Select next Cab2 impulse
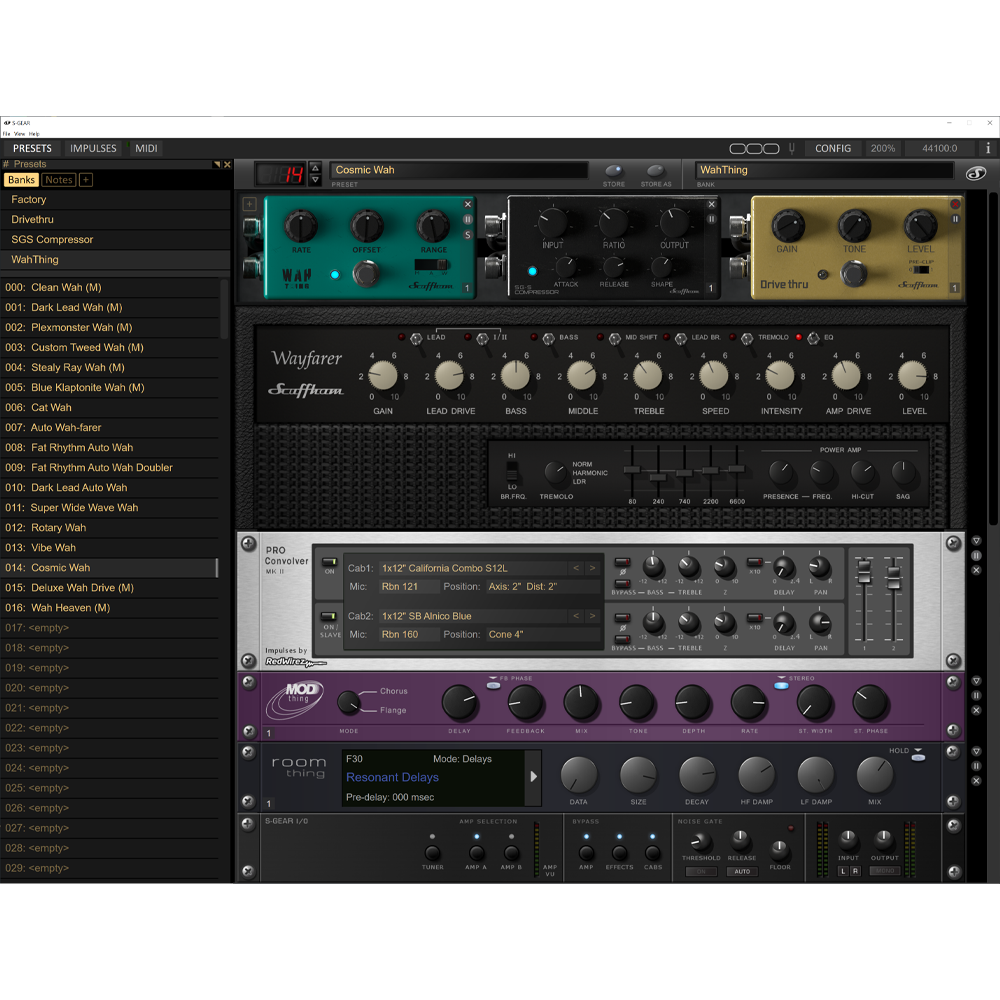This screenshot has width=1000, height=1000. [592, 616]
